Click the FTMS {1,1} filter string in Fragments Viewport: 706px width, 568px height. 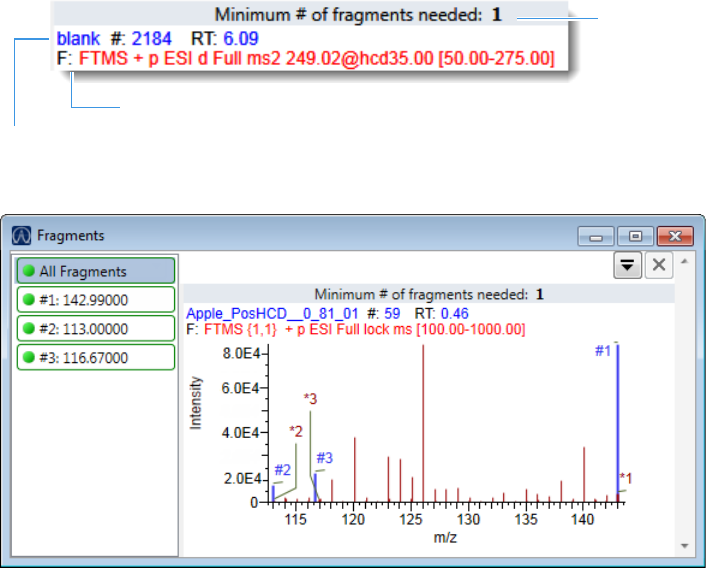tap(364, 329)
